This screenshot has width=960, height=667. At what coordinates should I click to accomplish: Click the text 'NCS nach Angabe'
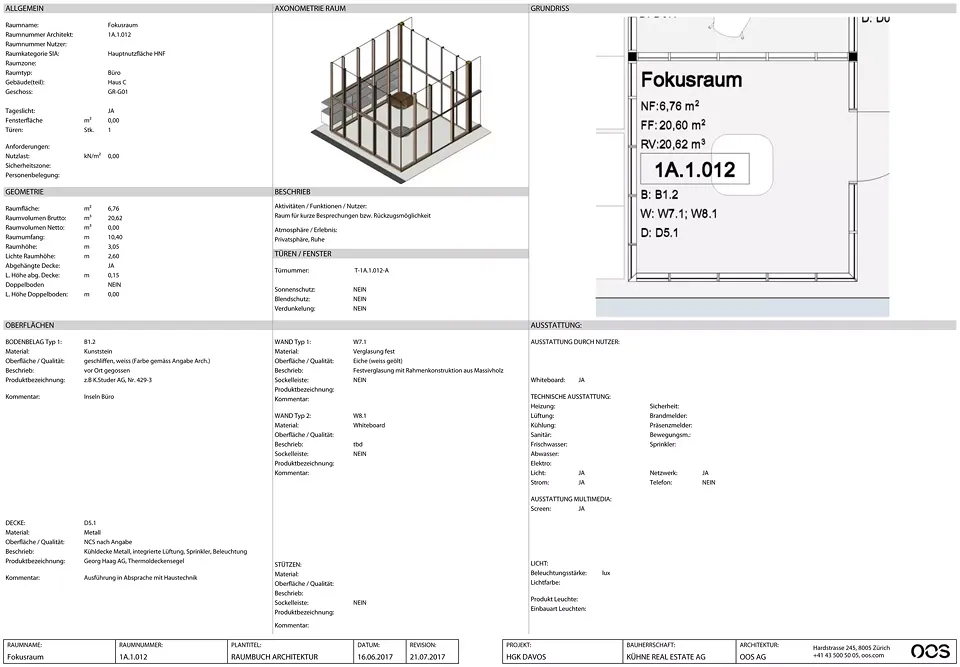[x=108, y=542]
